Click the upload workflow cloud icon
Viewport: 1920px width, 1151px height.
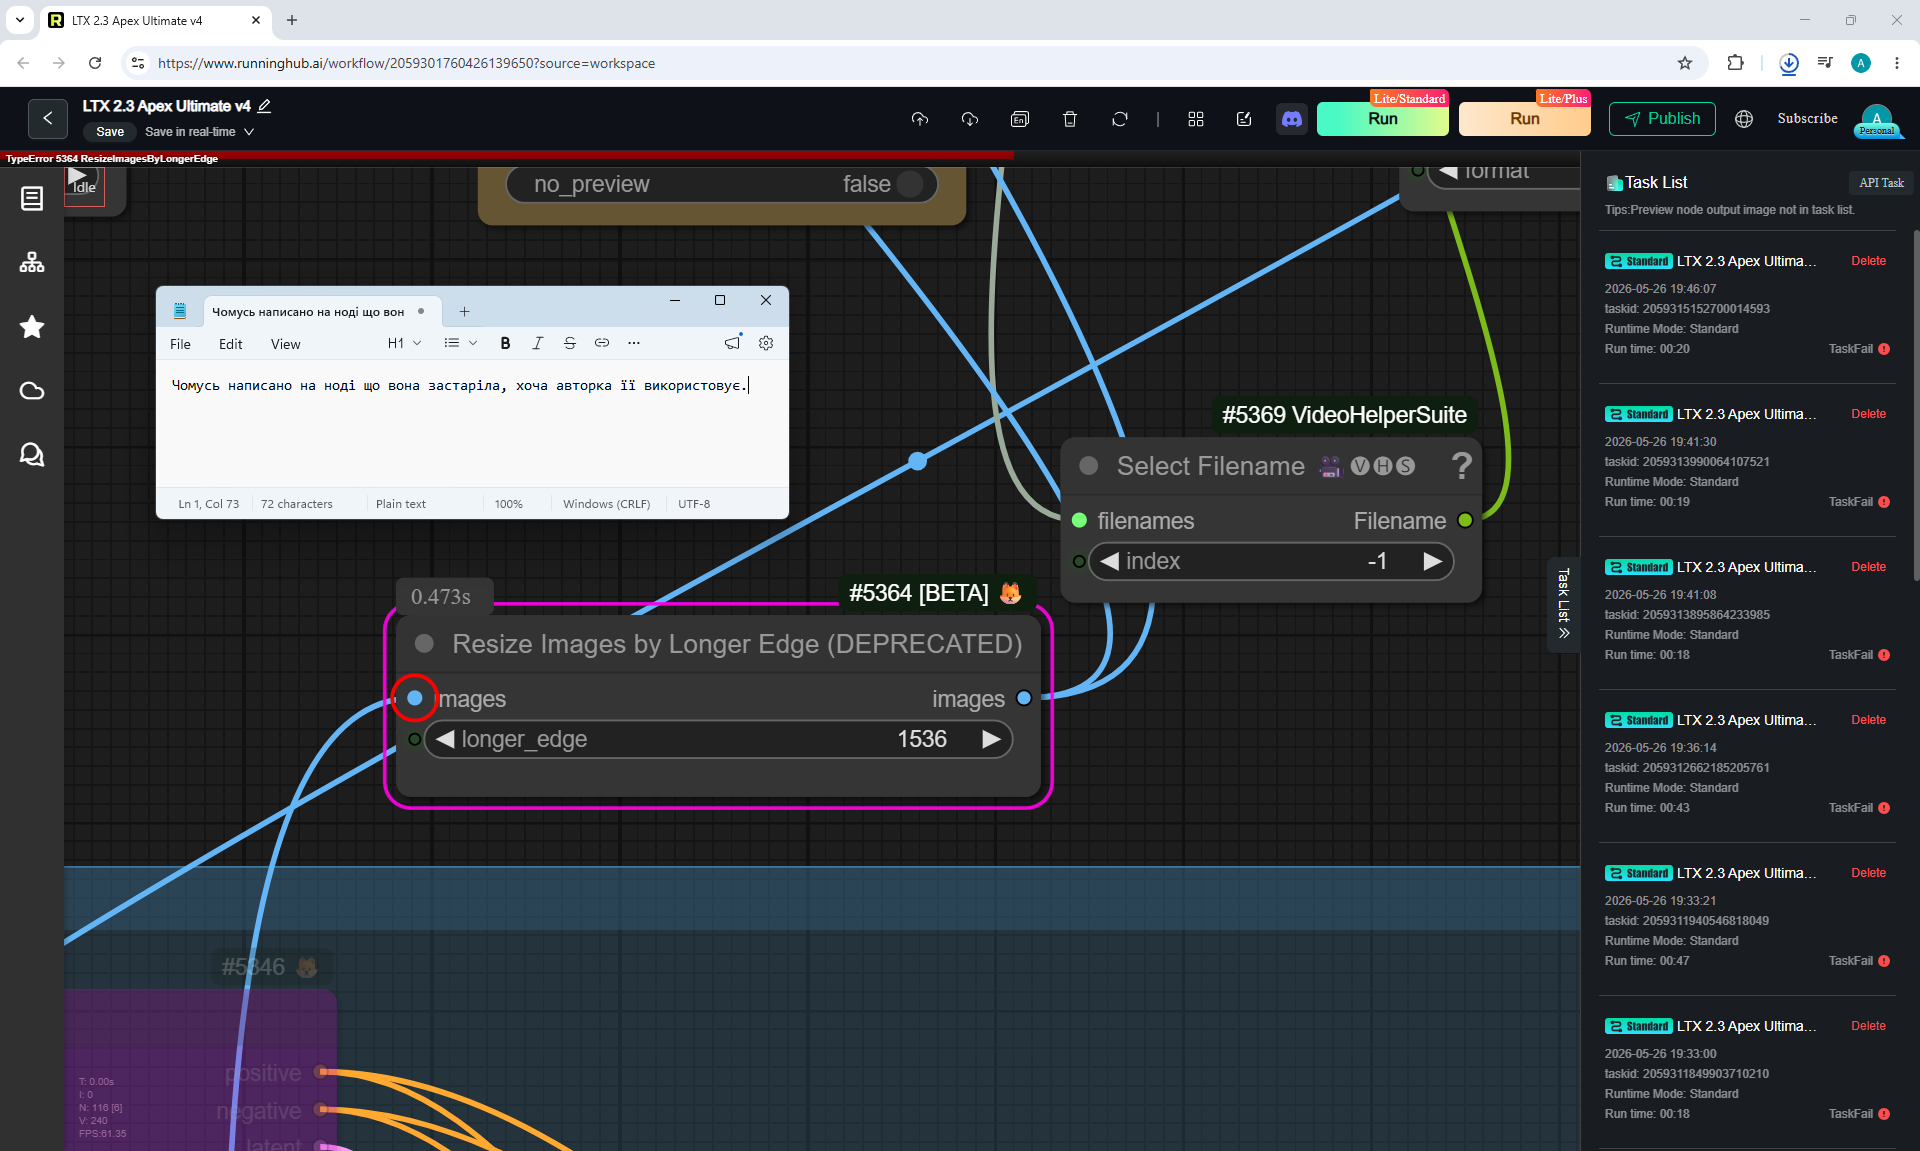920,119
